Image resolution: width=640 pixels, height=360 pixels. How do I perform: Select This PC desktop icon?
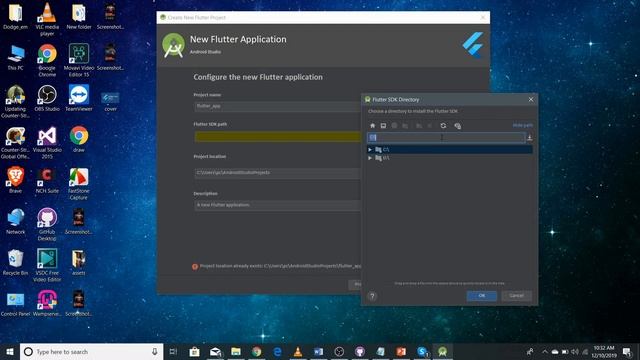pyautogui.click(x=16, y=57)
